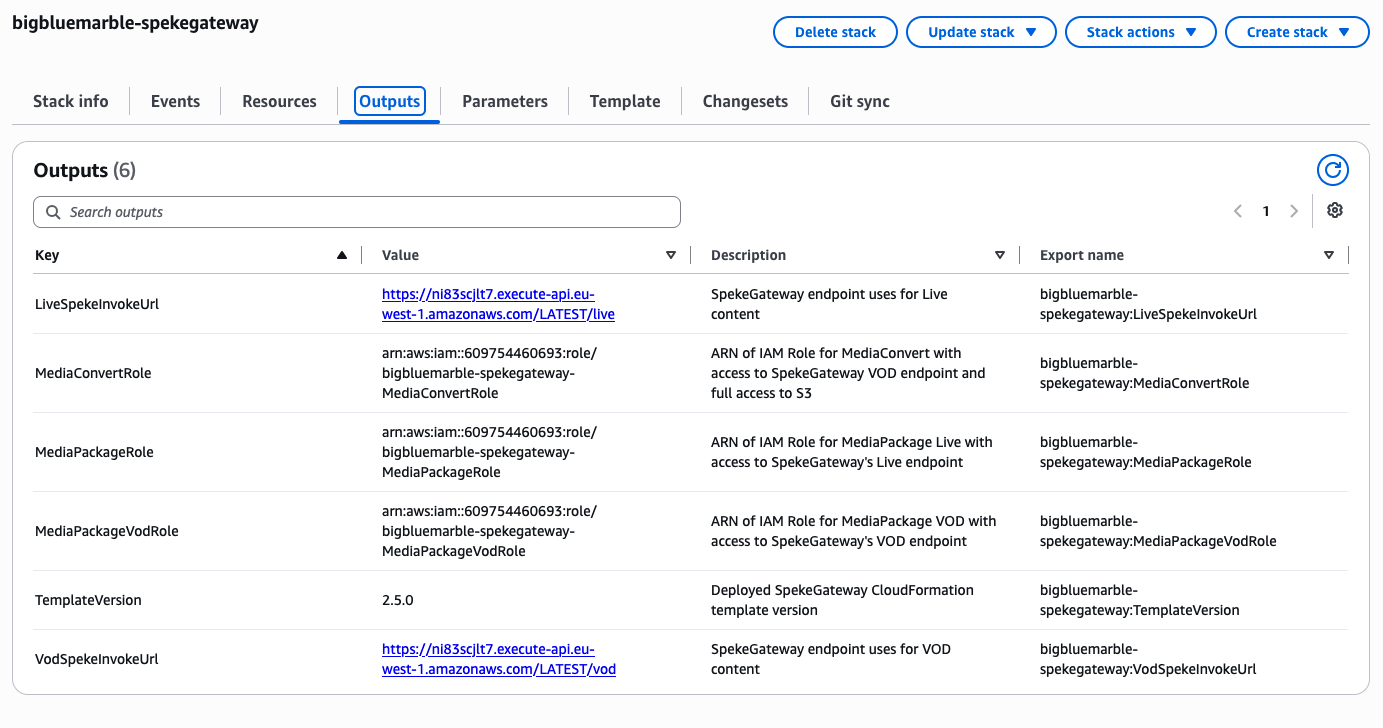Screen dimensions: 1383x728
Task: Select the VodSpekeInvokeUrl key cell
Action: tap(97, 659)
